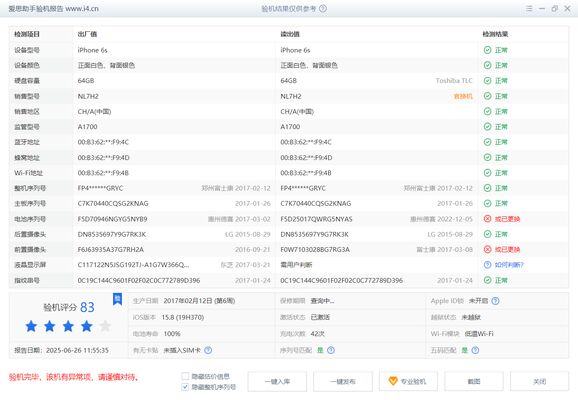Click green check icon in 设备颜色 row
This screenshot has height=400, width=578.
click(x=487, y=65)
